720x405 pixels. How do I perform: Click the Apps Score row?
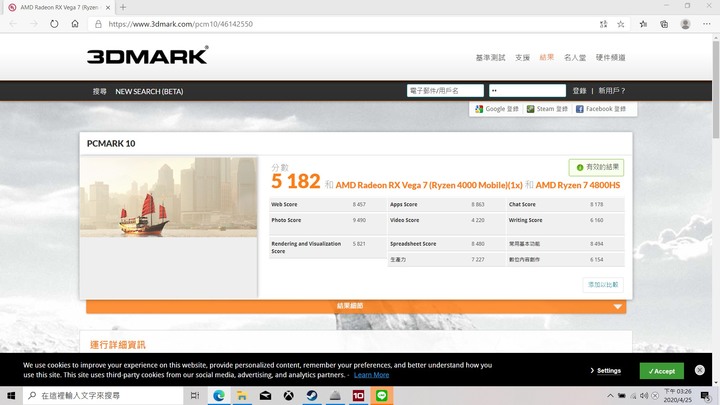[x=447, y=204]
